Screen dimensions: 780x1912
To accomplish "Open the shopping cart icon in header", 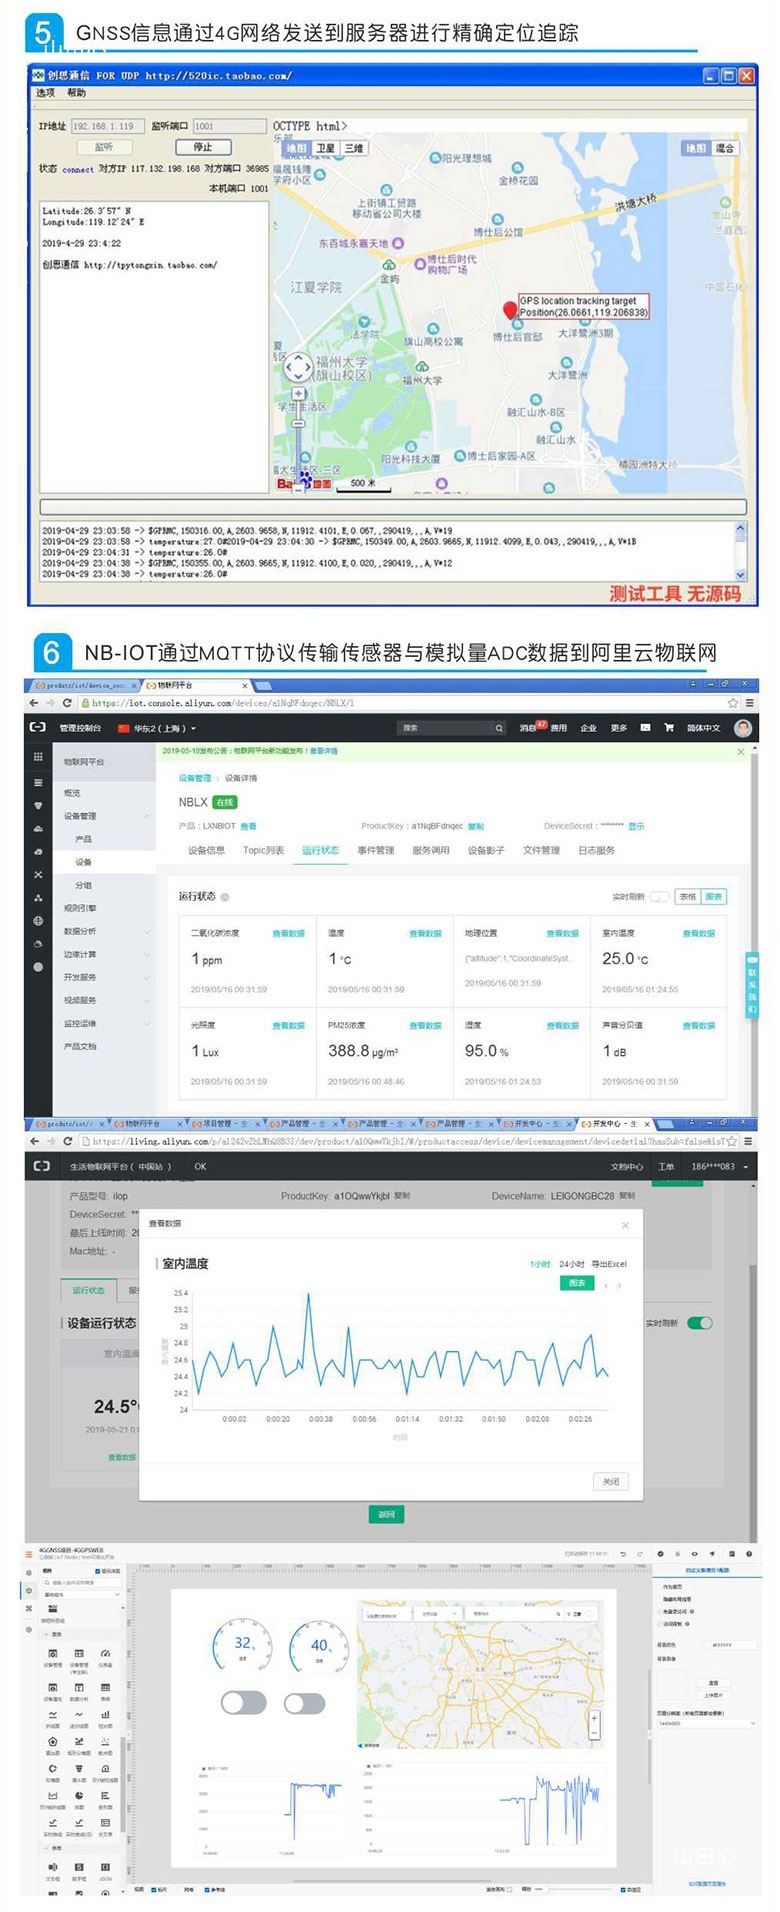I will point(669,728).
